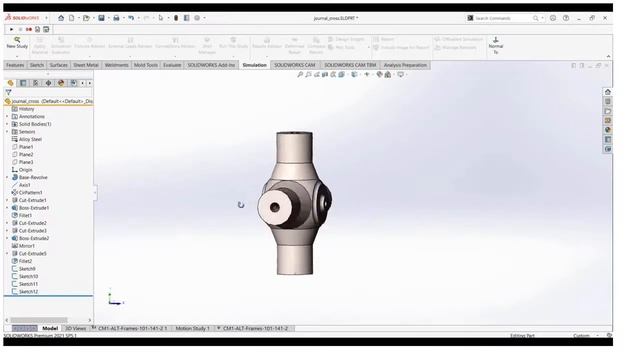Switch to the SOLIDWORKS CAM tab
Image resolution: width=640 pixels, height=360 pixels.
pos(295,65)
